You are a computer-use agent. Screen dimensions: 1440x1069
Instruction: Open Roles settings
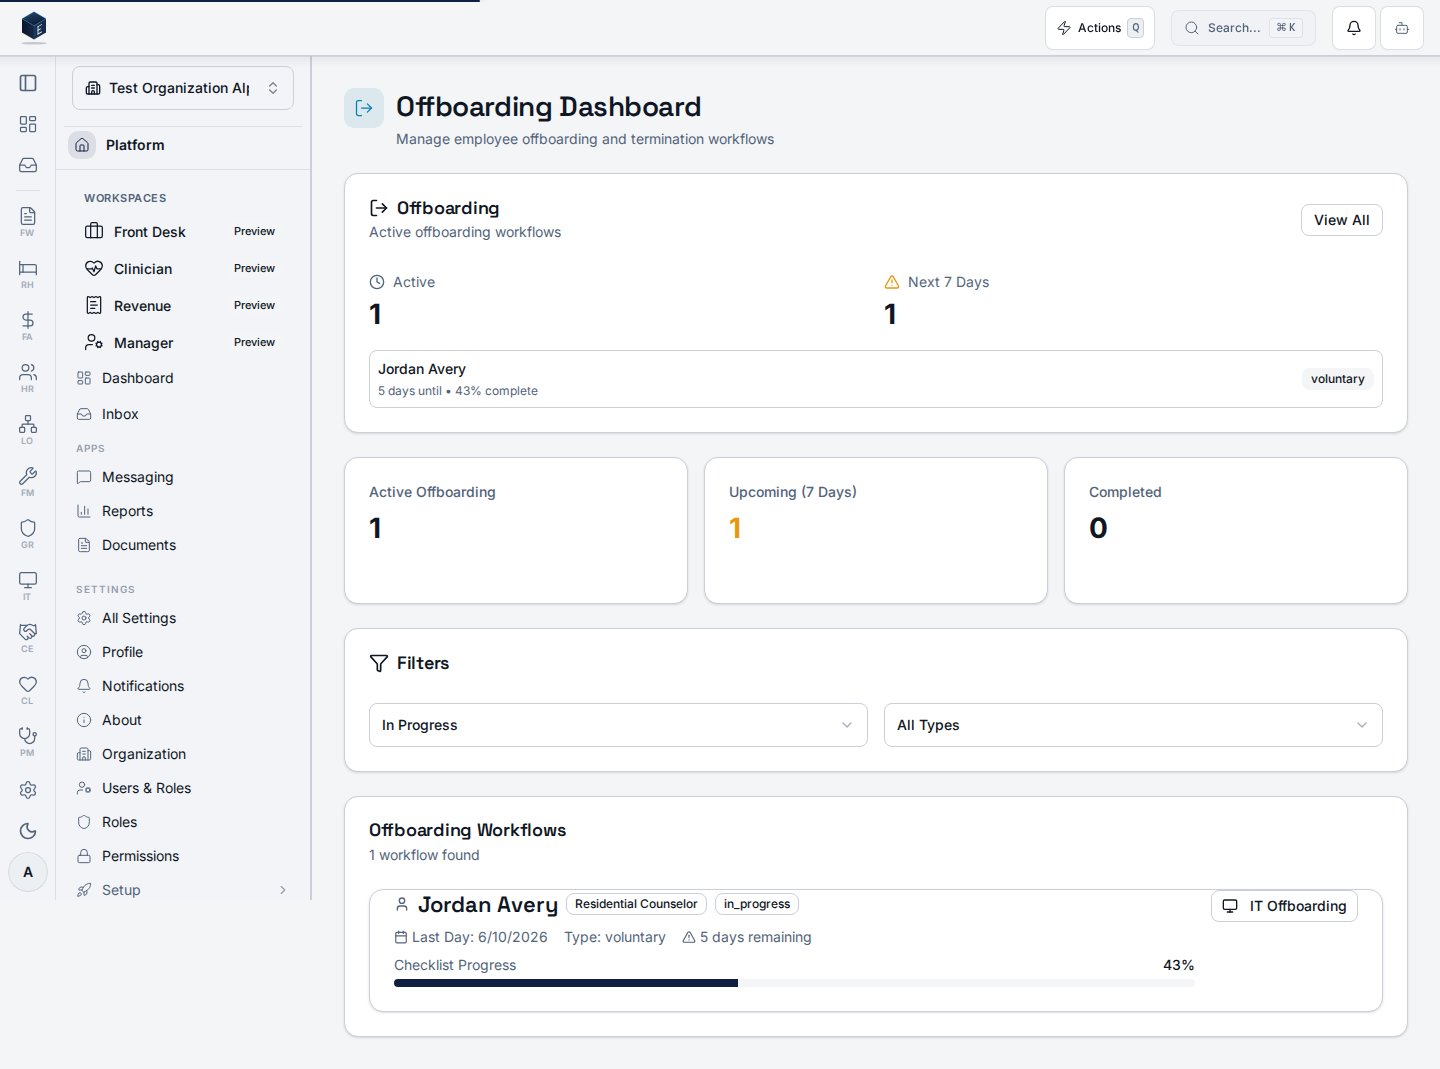(183, 822)
